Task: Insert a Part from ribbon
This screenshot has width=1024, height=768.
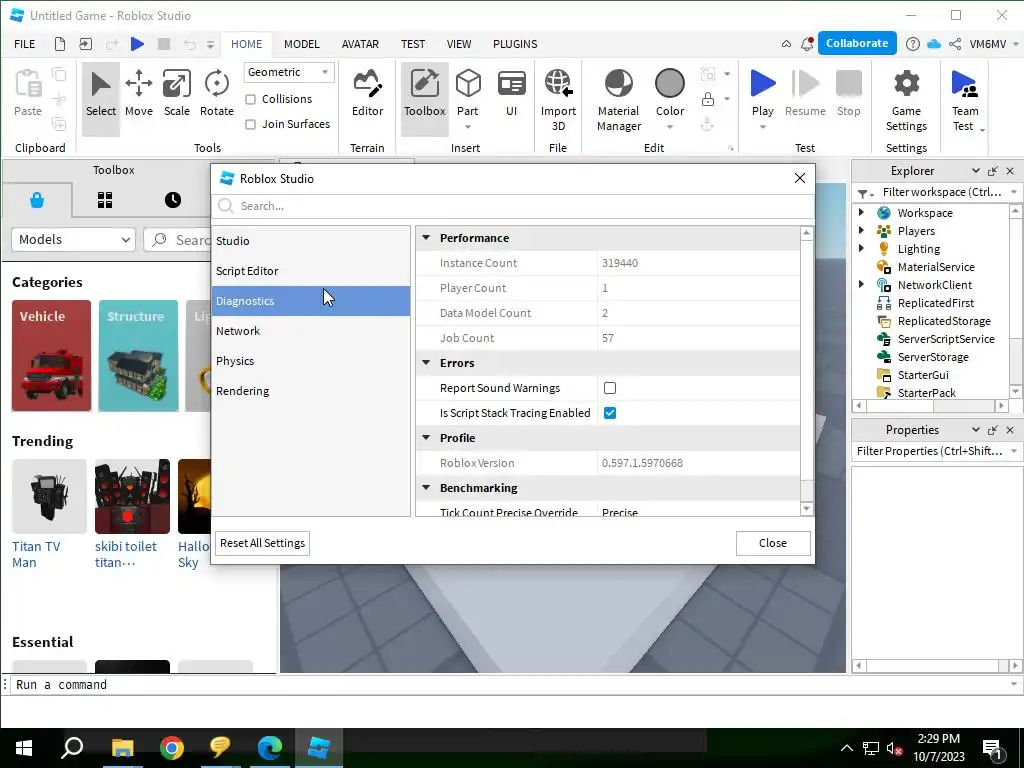Action: pos(468,93)
